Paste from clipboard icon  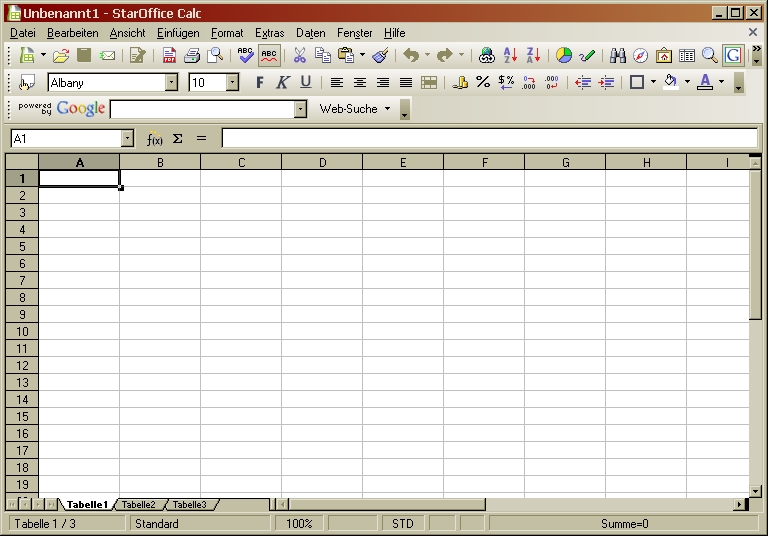pyautogui.click(x=346, y=55)
